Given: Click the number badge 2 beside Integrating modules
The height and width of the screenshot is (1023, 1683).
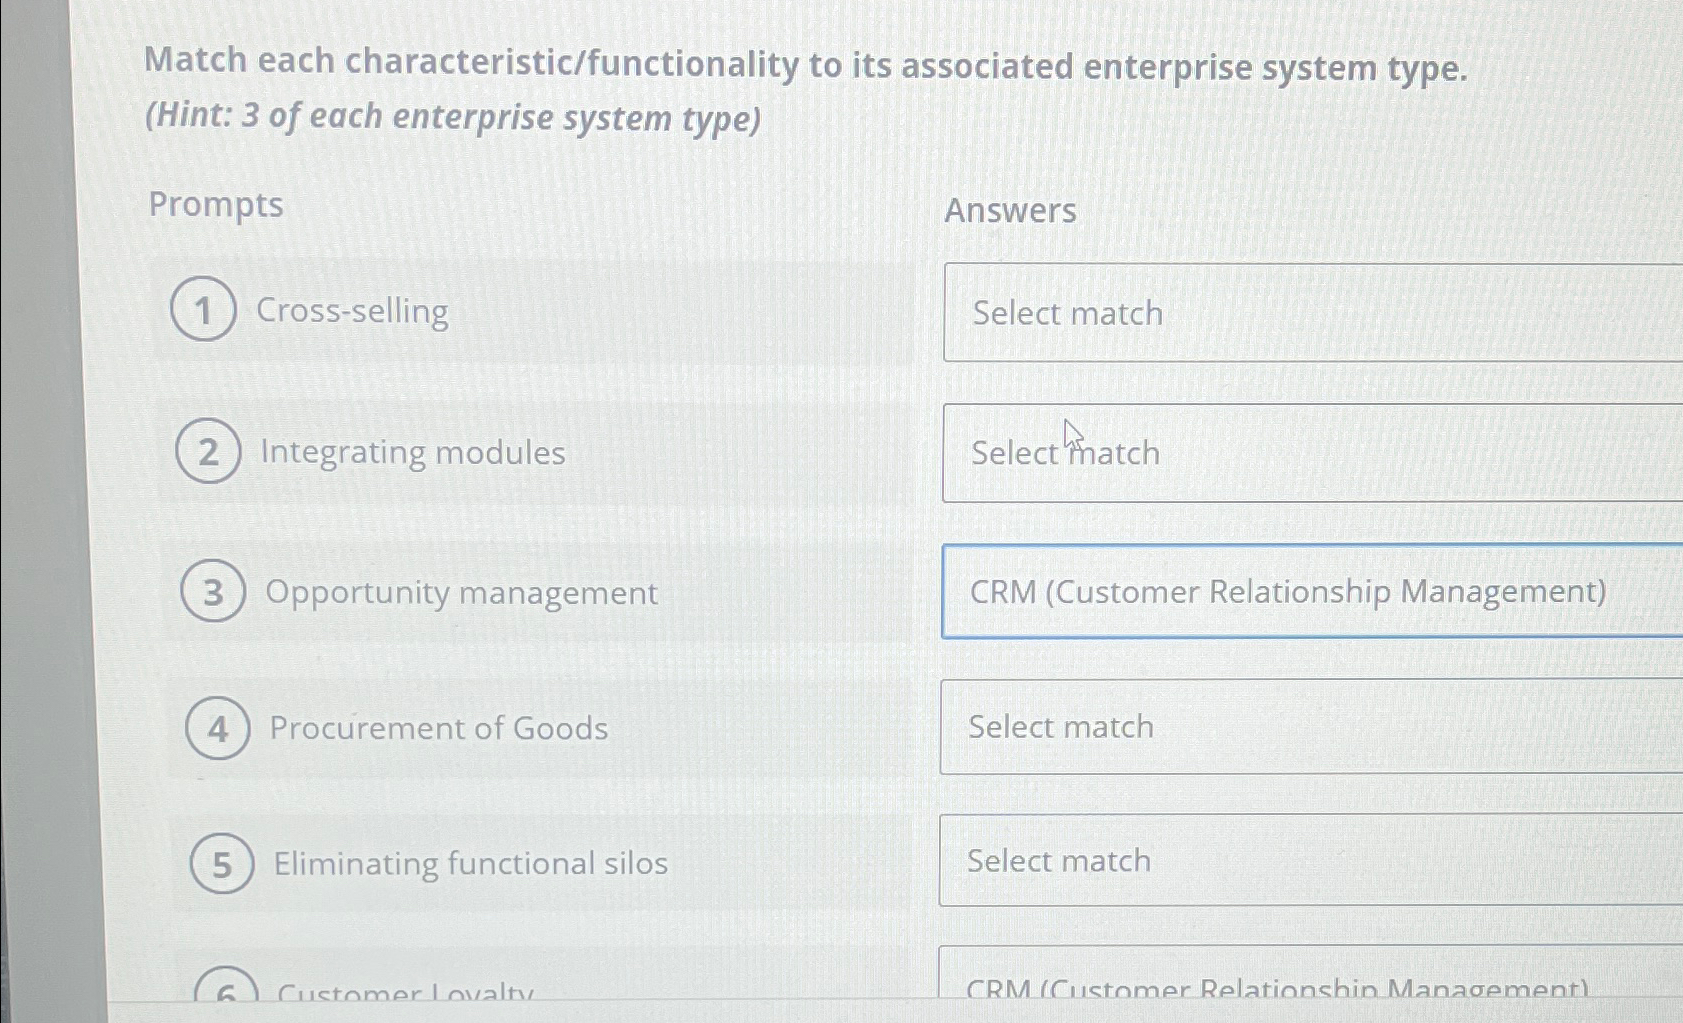Looking at the screenshot, I should coord(211,452).
